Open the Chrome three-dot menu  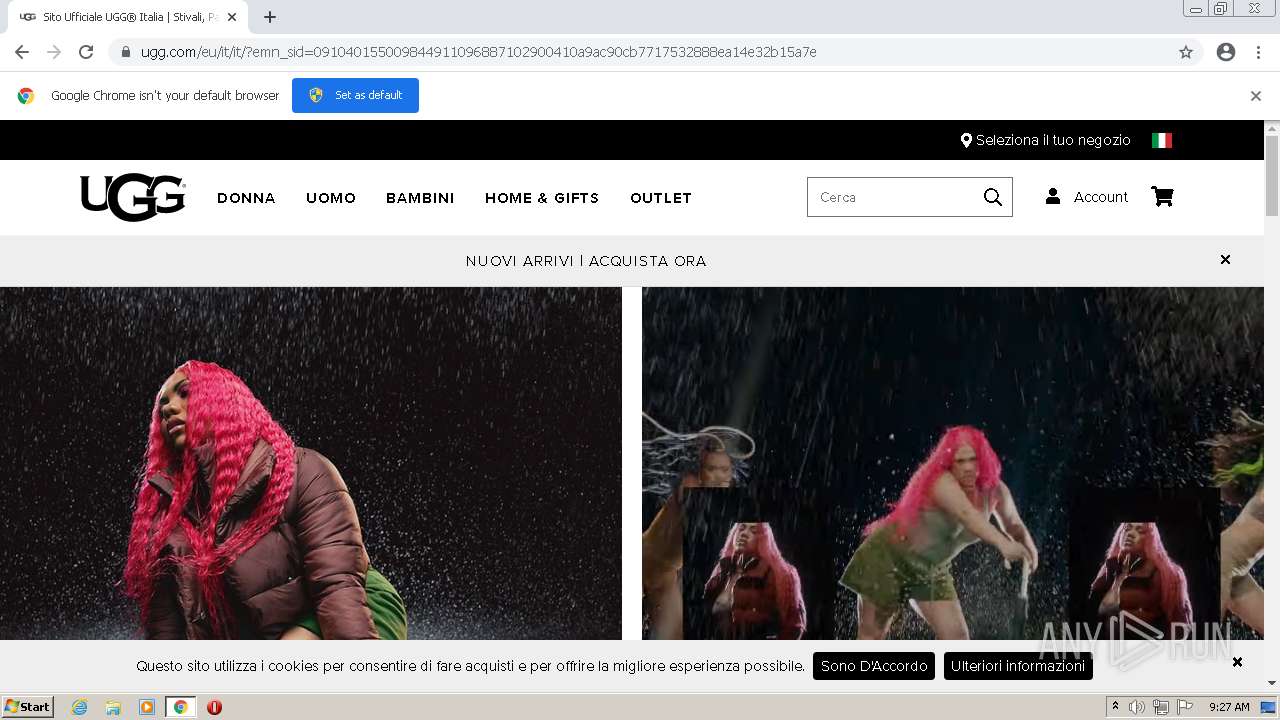(x=1258, y=52)
